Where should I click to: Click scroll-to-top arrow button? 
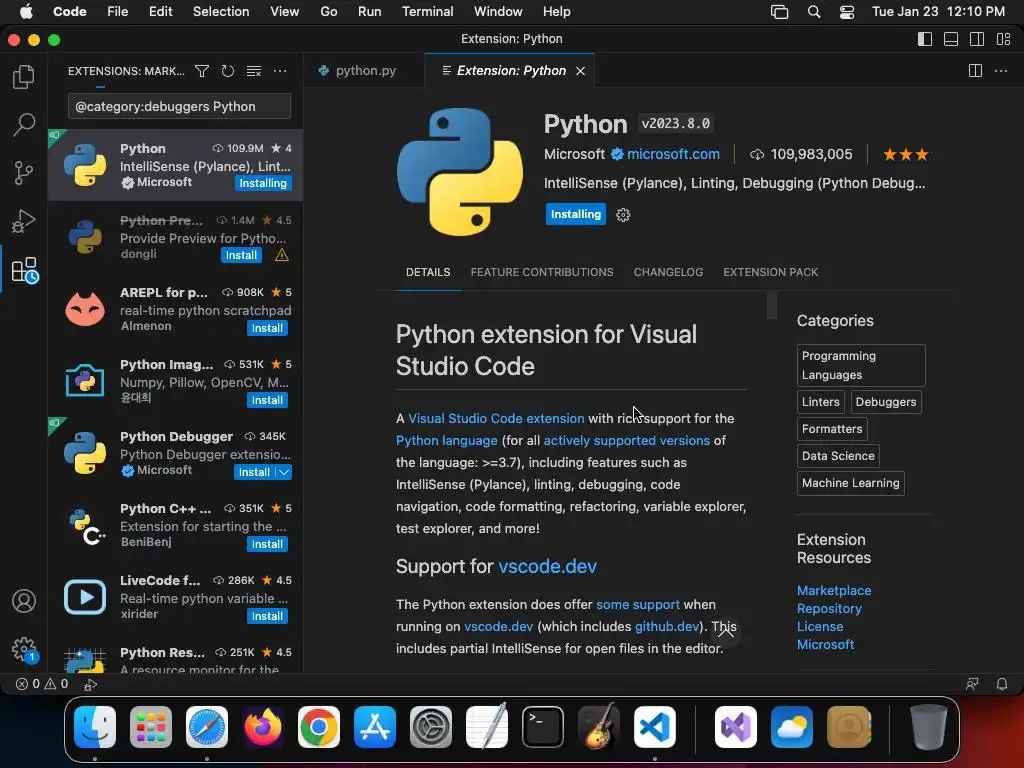726,632
